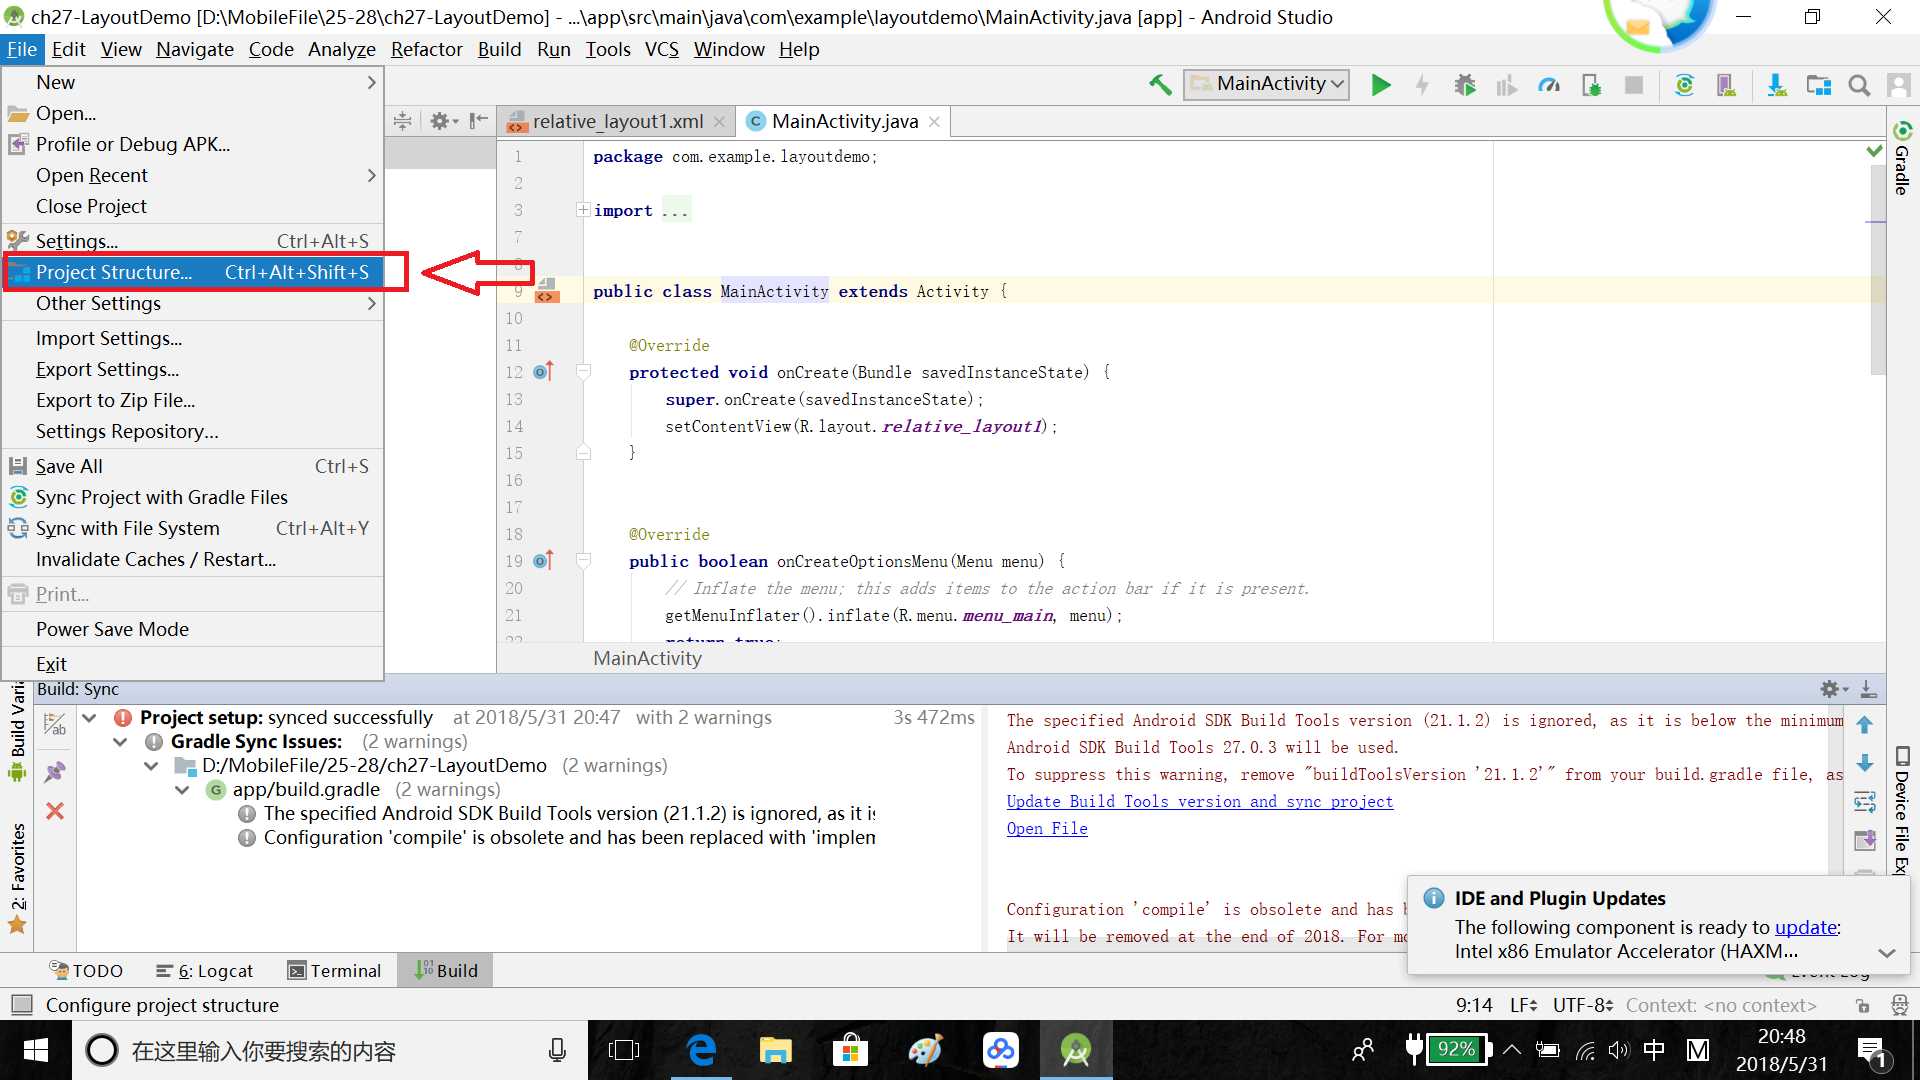Click the Run app button (green triangle)
1920x1080 pixels.
[1379, 84]
